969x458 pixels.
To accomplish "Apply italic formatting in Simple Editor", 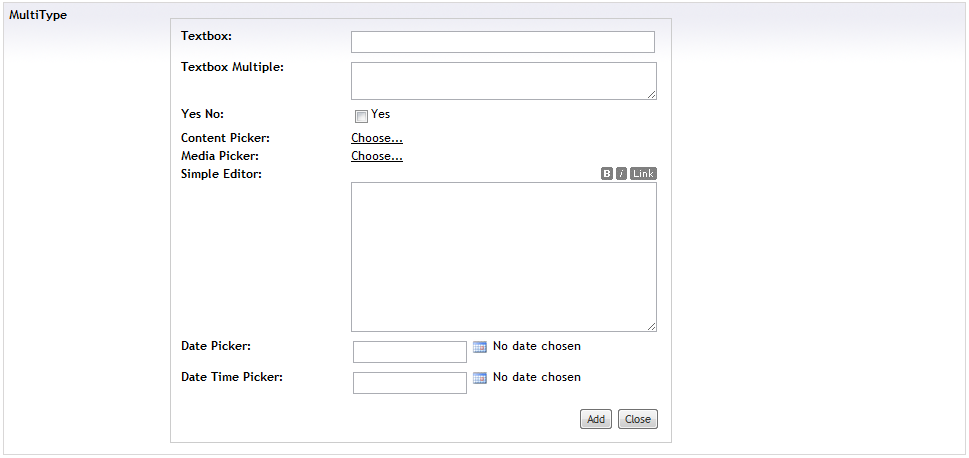I will coord(622,174).
